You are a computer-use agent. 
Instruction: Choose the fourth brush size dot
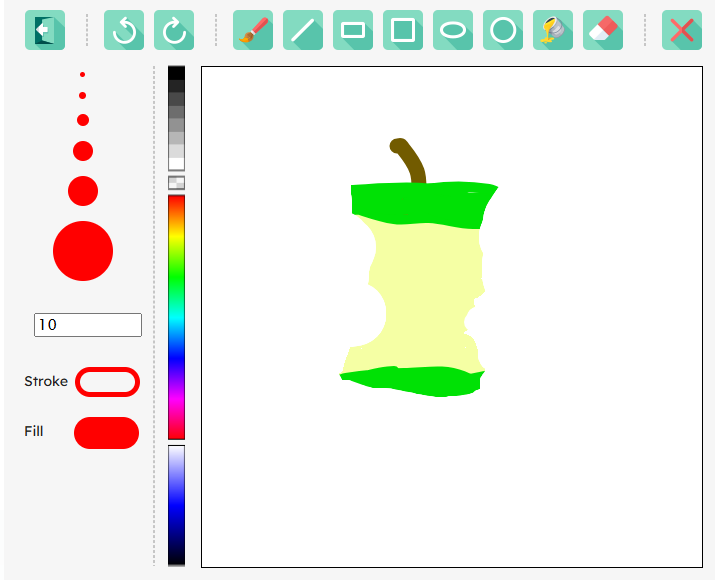(x=83, y=151)
